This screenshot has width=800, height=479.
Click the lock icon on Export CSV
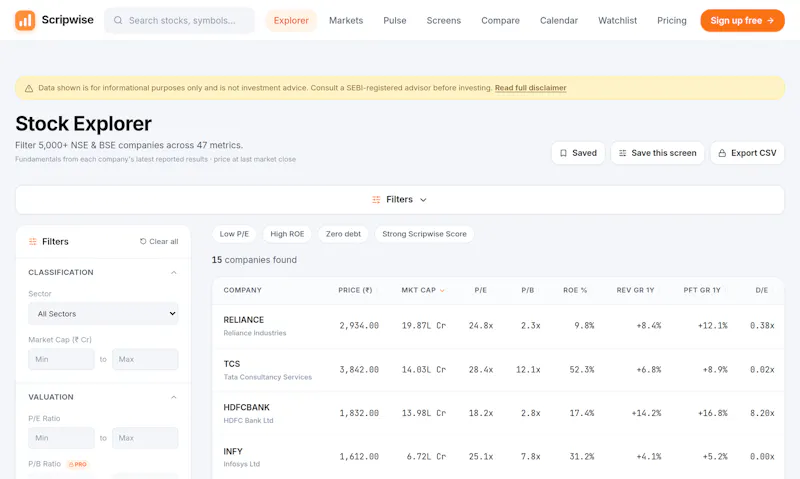[722, 153]
